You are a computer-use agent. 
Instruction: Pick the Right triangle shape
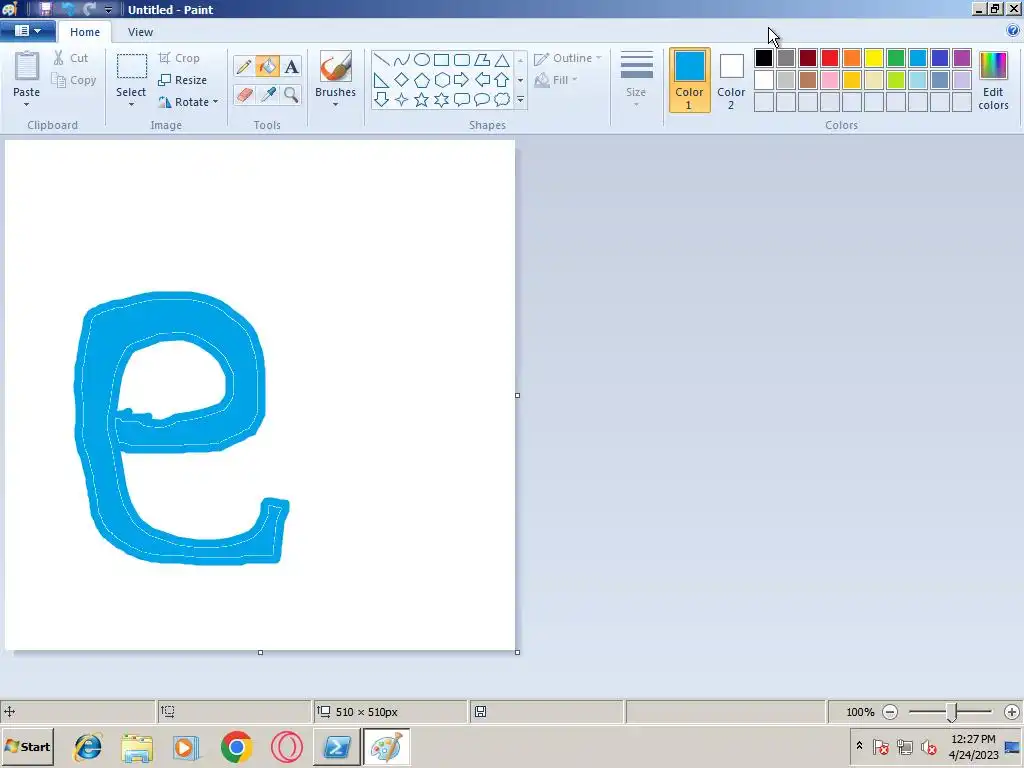(x=382, y=80)
